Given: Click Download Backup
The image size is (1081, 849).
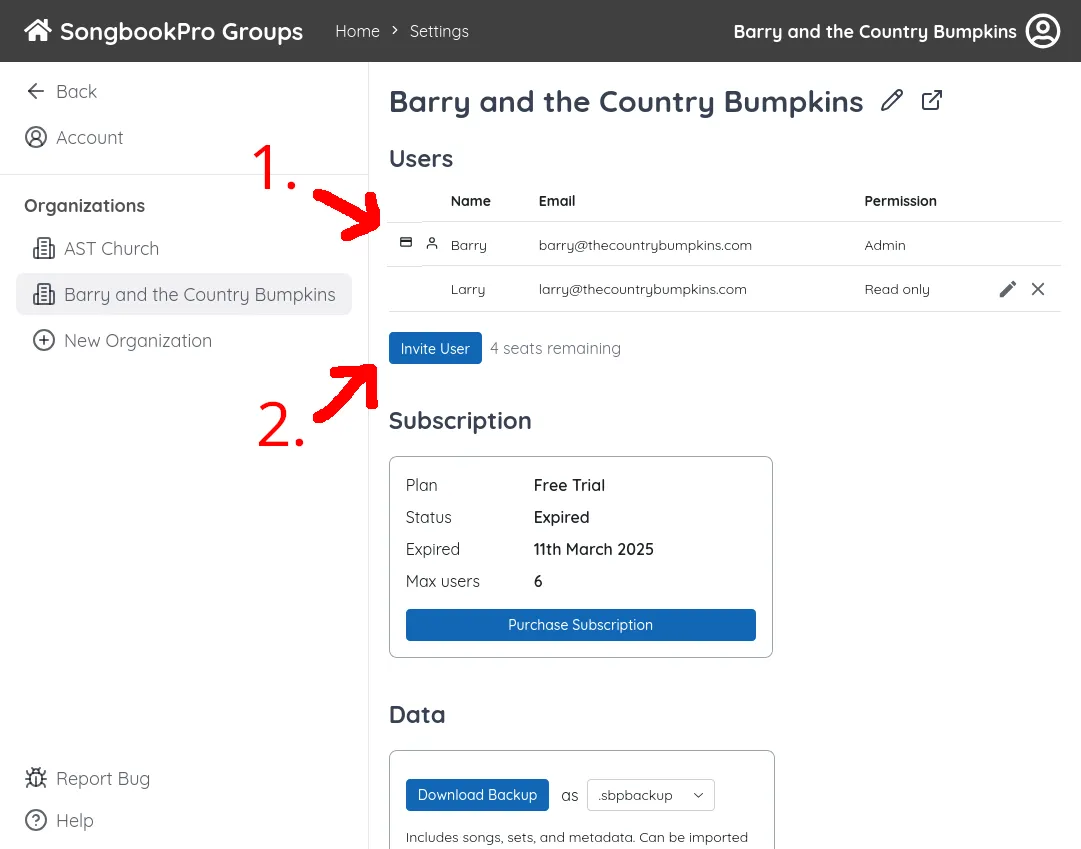Looking at the screenshot, I should (x=477, y=795).
